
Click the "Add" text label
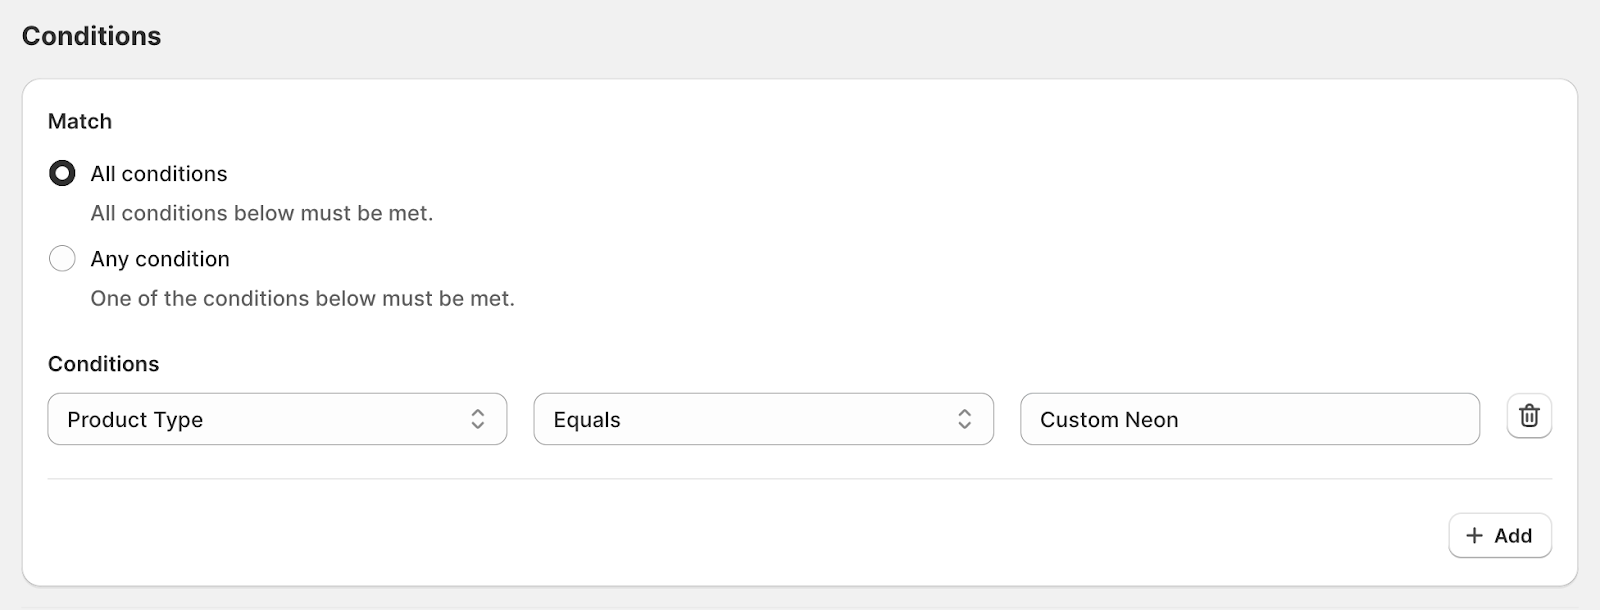tap(1513, 536)
